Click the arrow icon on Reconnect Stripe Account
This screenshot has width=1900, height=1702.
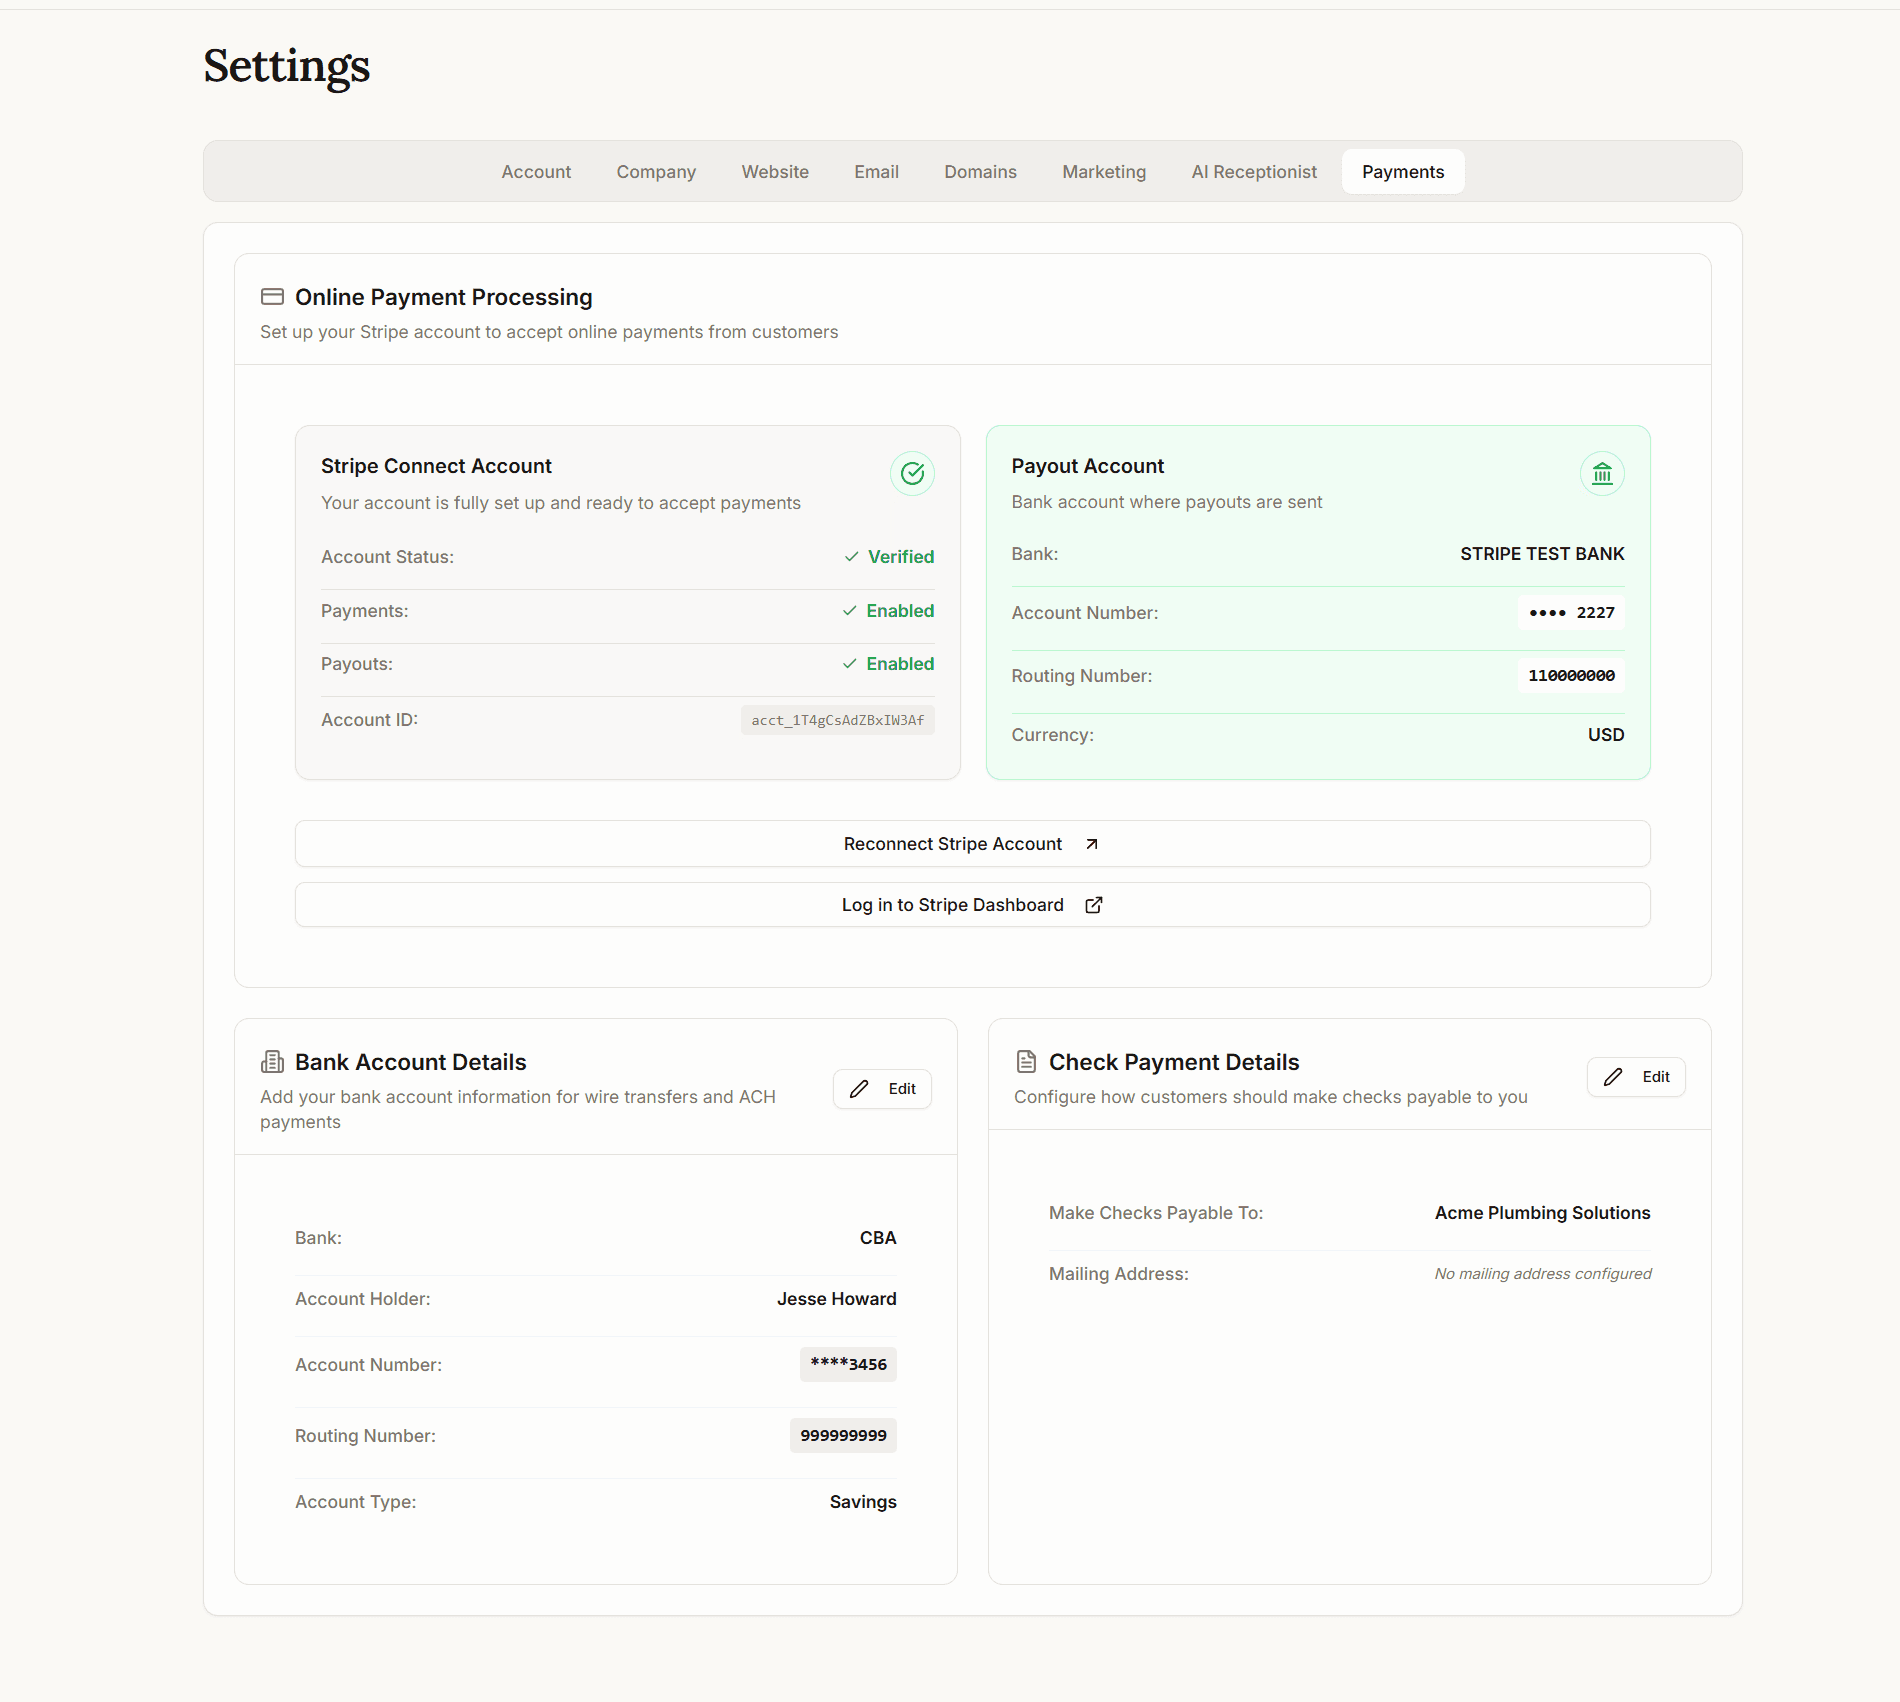[1092, 844]
